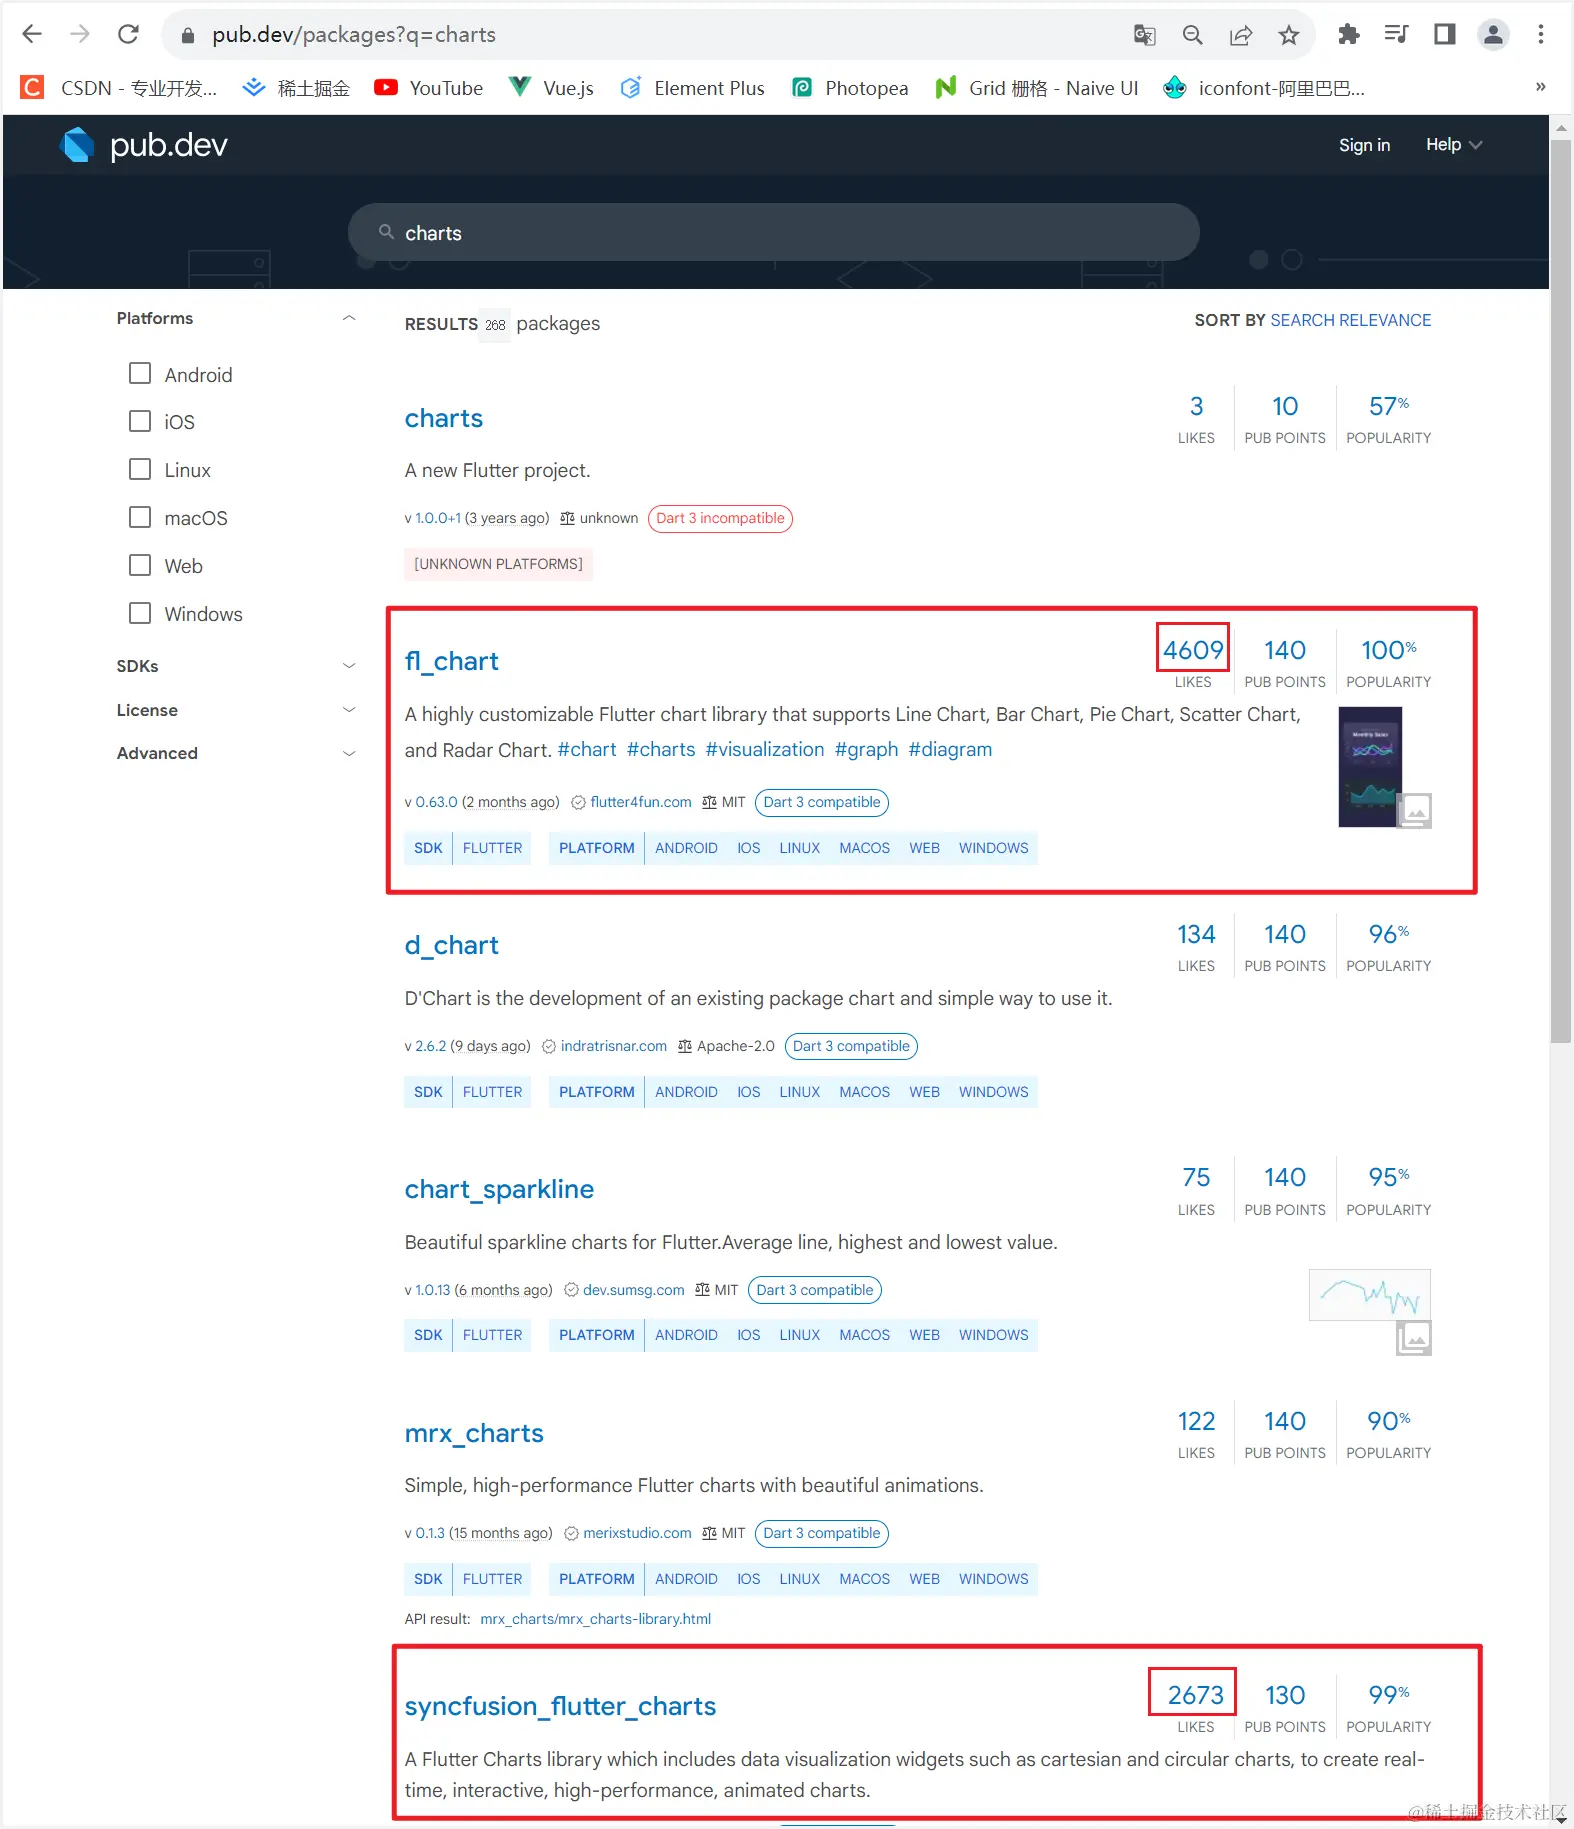This screenshot has width=1574, height=1829.
Task: Open the Grid Naive UI bookmark
Action: pos(1036,88)
